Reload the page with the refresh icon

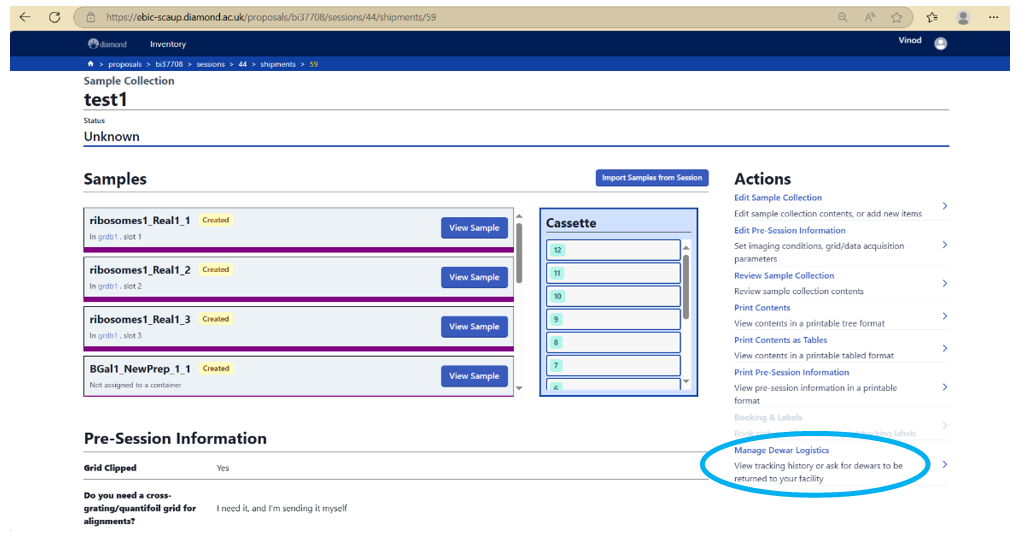(55, 17)
